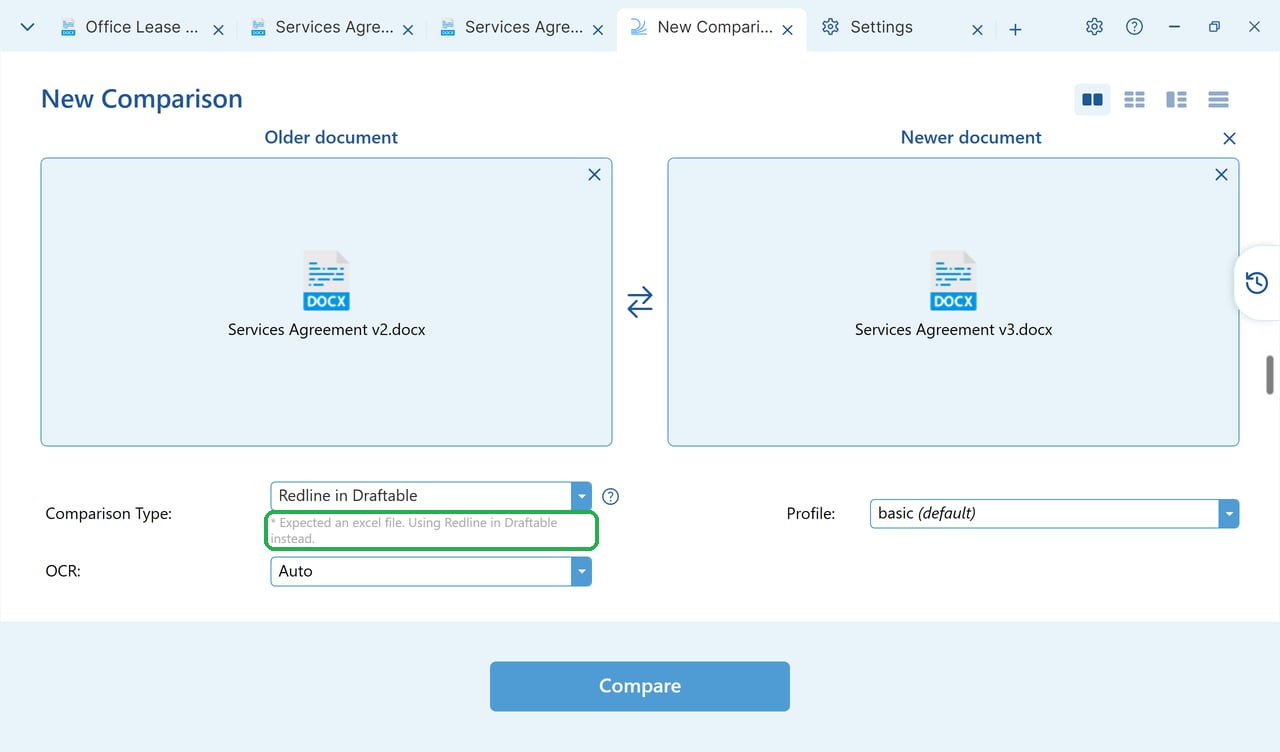Close the Settings tab
The width and height of the screenshot is (1280, 752).
point(978,30)
